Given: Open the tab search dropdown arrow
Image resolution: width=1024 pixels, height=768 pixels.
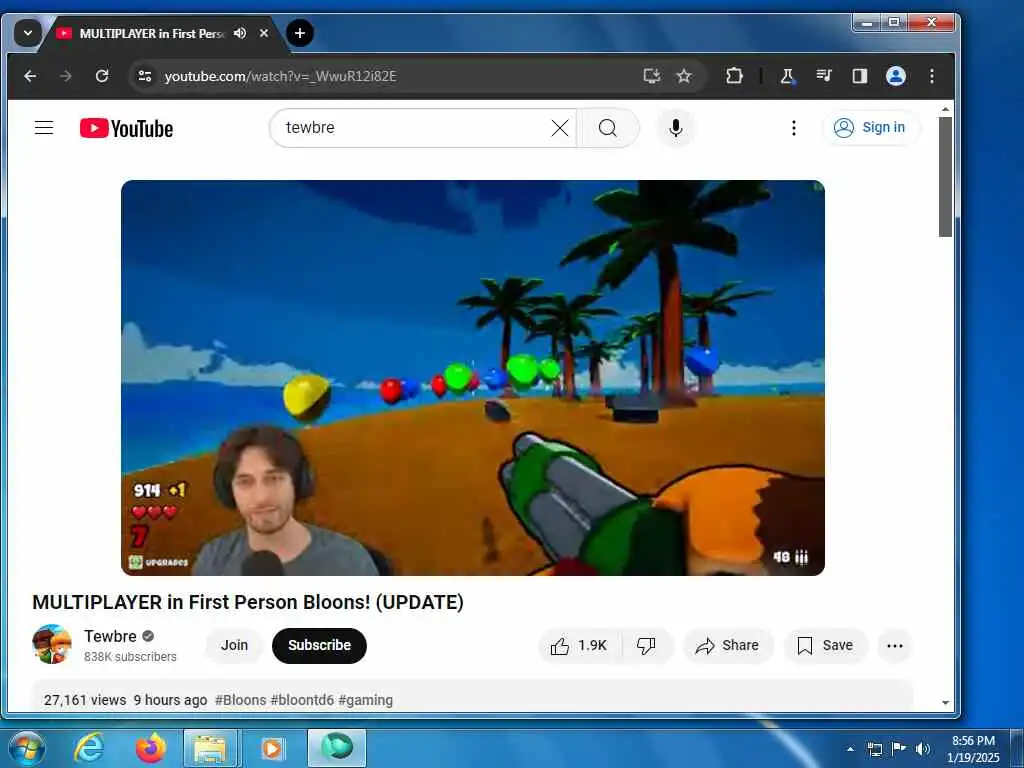Looking at the screenshot, I should point(27,33).
